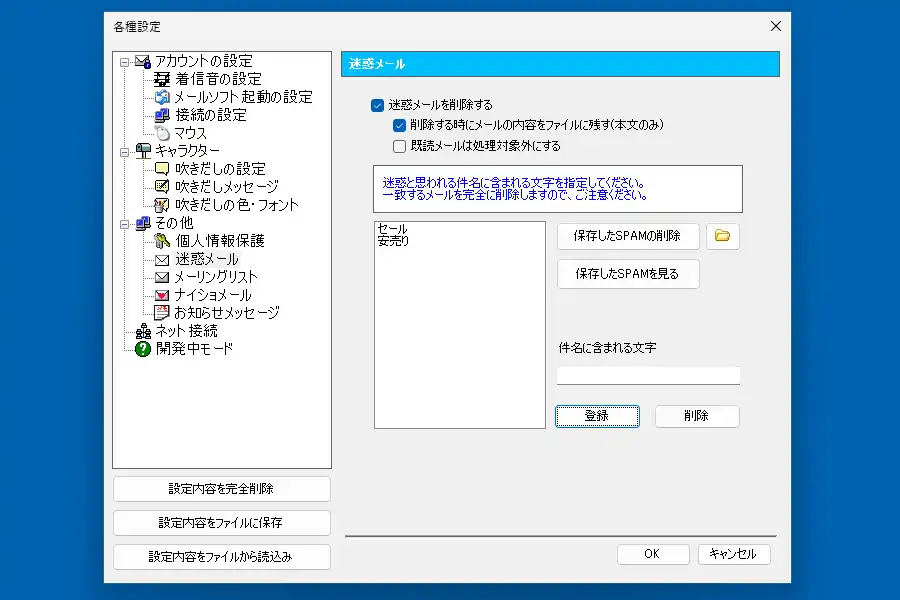Screen dimensions: 900x600
Task: Click the お知らせメッセージ notepad icon
Action: 162,313
